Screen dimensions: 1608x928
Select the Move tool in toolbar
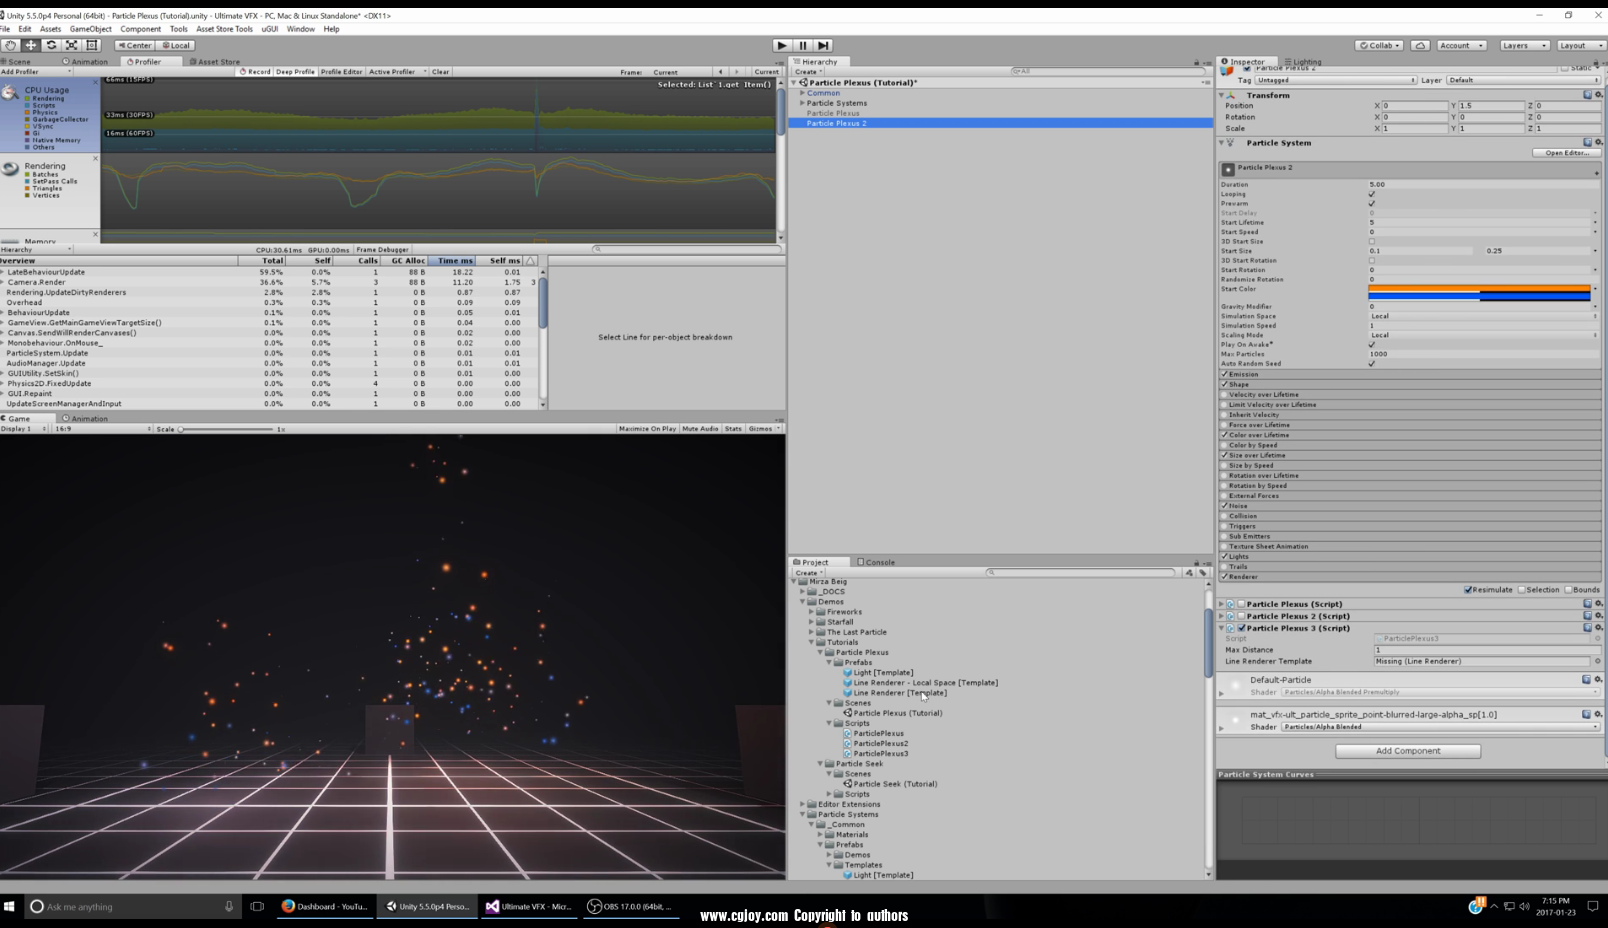point(31,45)
